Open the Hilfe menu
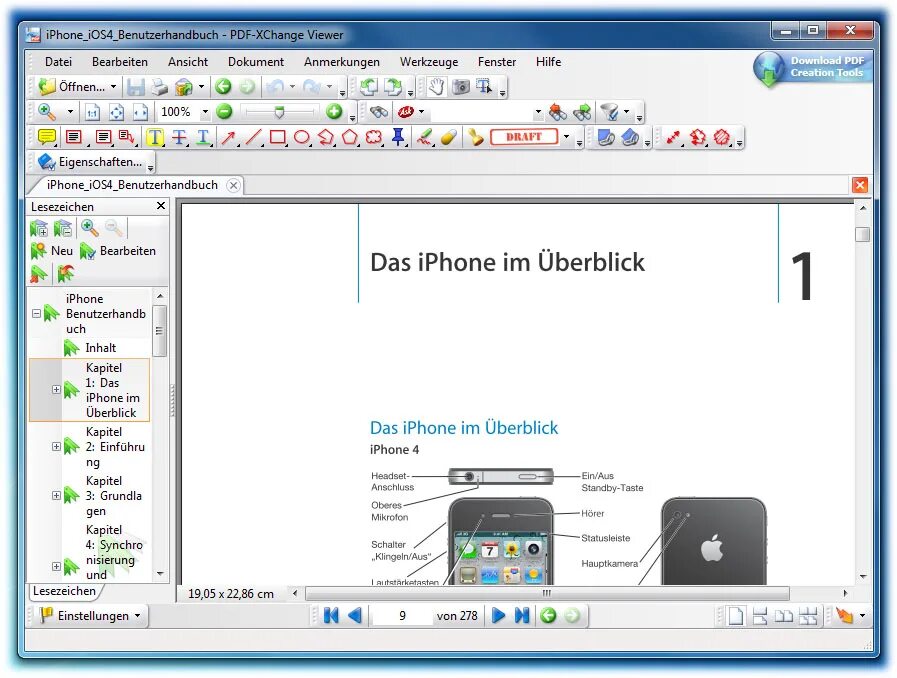Image resolution: width=897 pixels, height=678 pixels. (x=548, y=62)
